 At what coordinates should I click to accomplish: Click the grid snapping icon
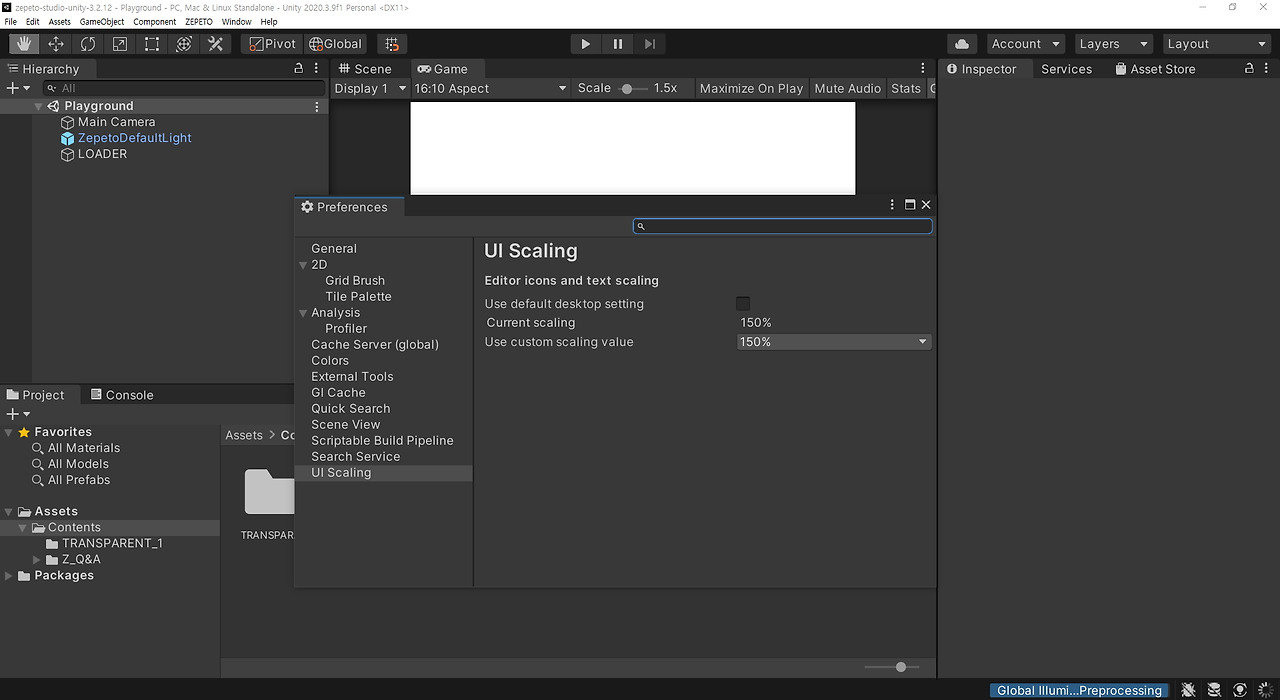point(392,43)
